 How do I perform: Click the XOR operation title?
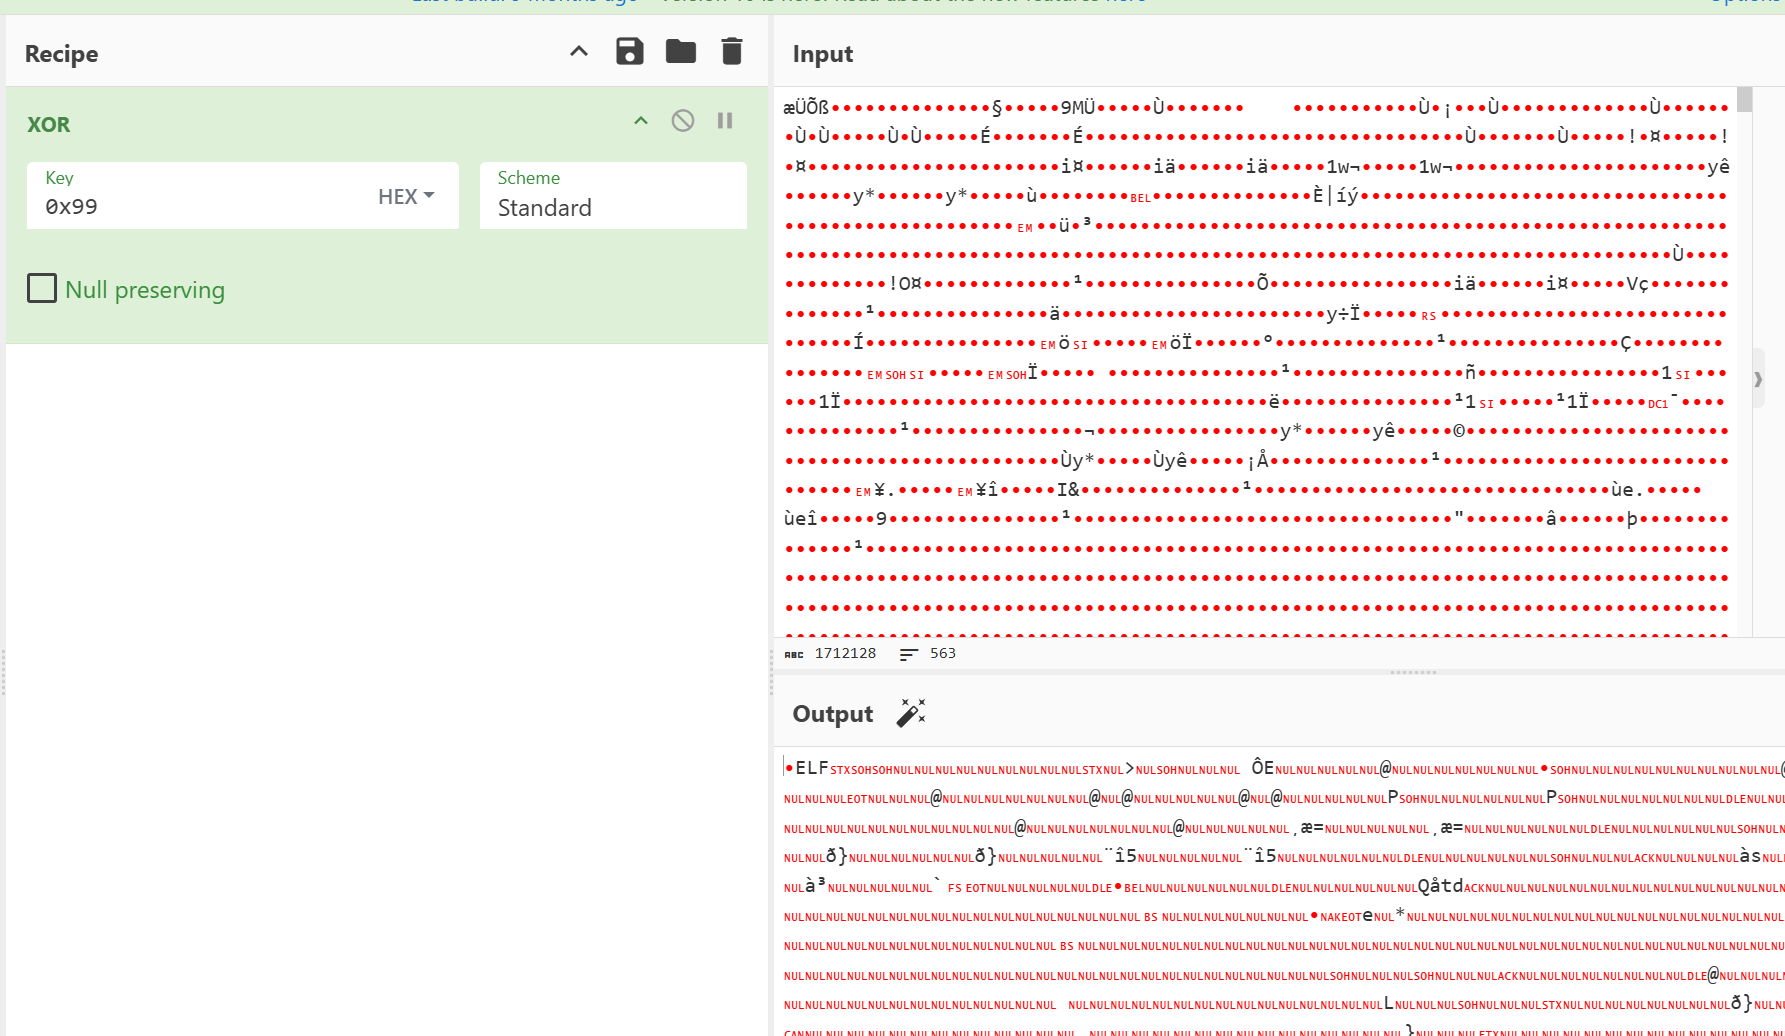tap(49, 125)
